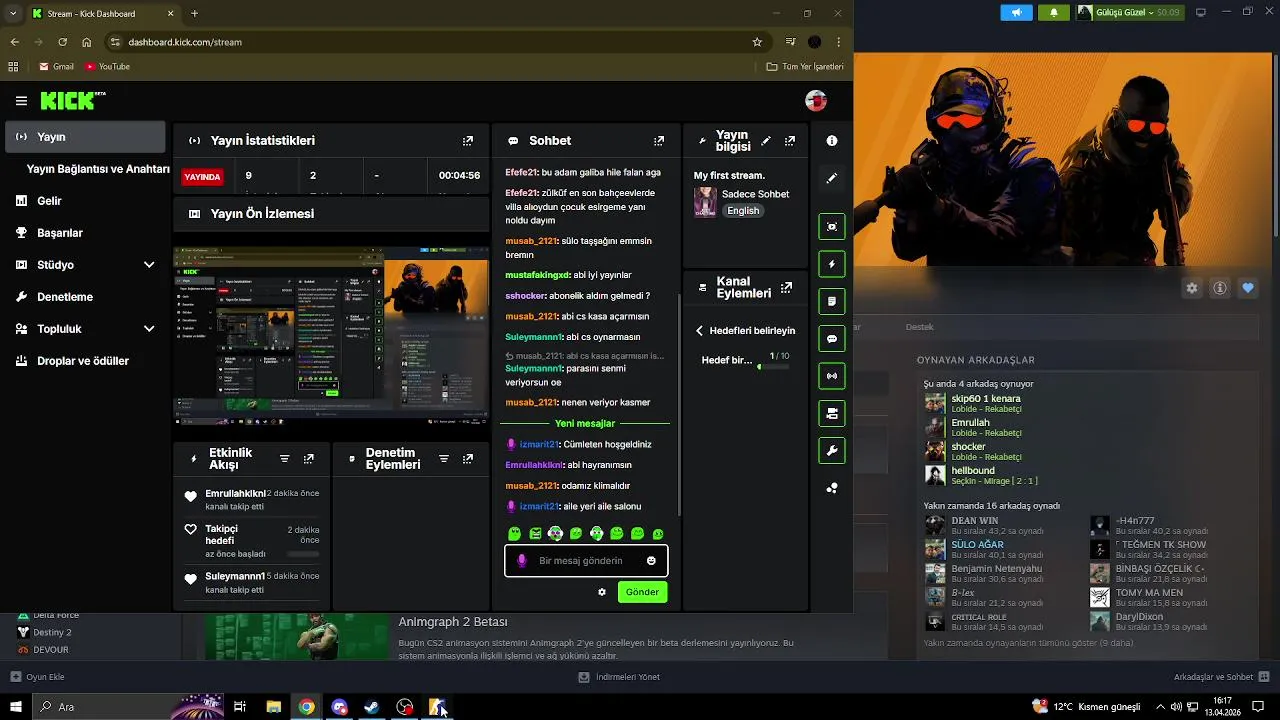This screenshot has height=720, width=1280.
Task: Open Destek tab in Steam
Action: coord(919,327)
